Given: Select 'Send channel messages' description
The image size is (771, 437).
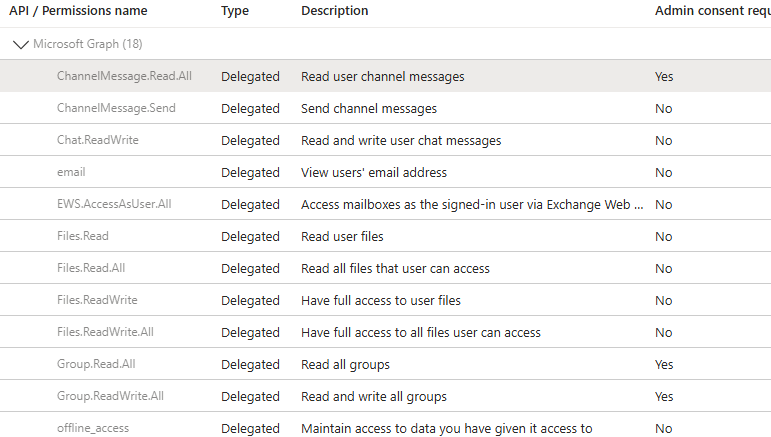Looking at the screenshot, I should click(369, 109).
